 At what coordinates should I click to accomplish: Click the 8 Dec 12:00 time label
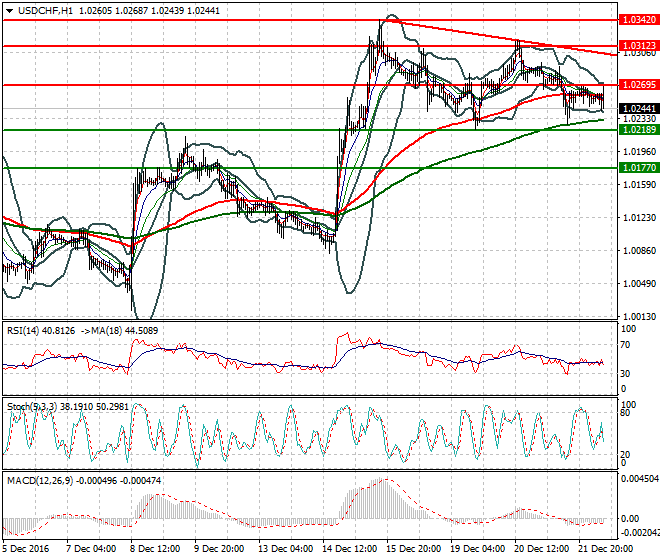click(155, 549)
